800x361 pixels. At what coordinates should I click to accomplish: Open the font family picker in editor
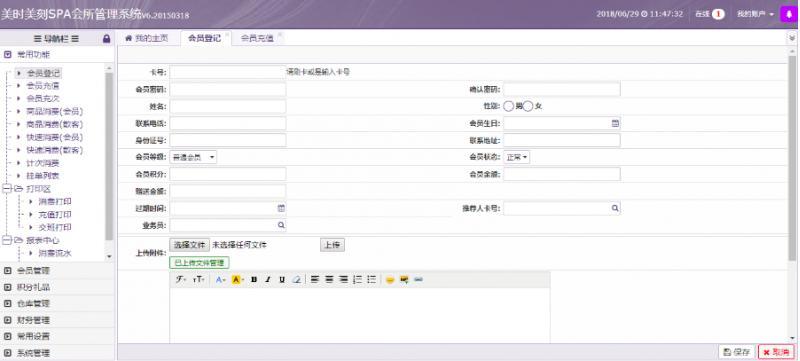point(181,279)
